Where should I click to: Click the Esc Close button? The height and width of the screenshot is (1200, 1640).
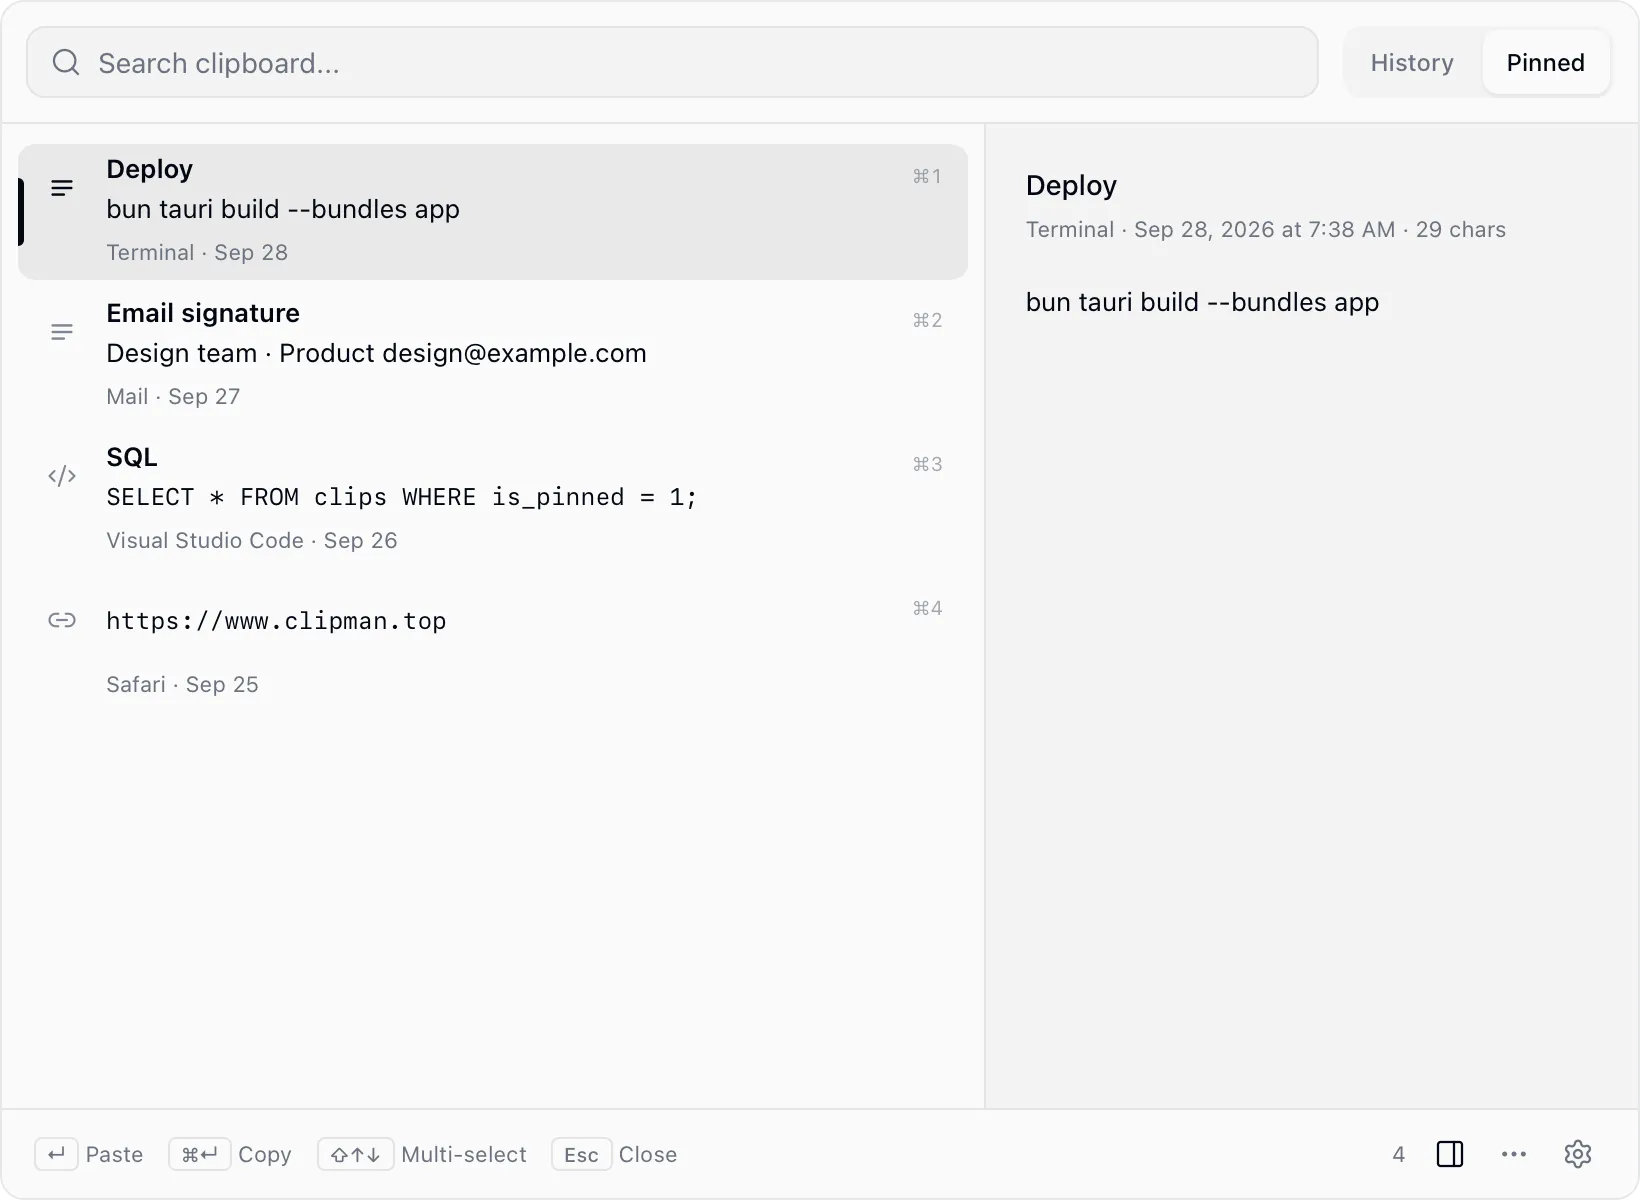click(x=581, y=1154)
